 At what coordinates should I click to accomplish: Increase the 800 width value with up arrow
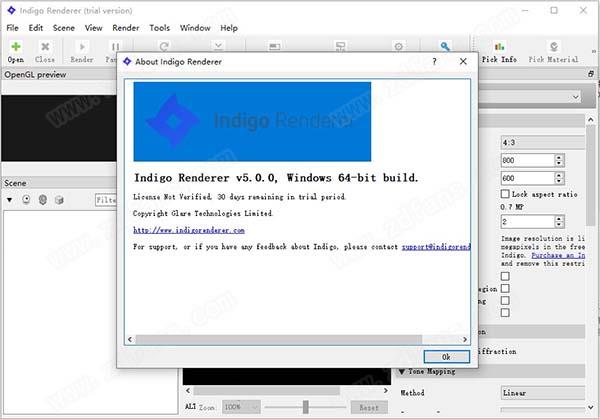point(559,157)
